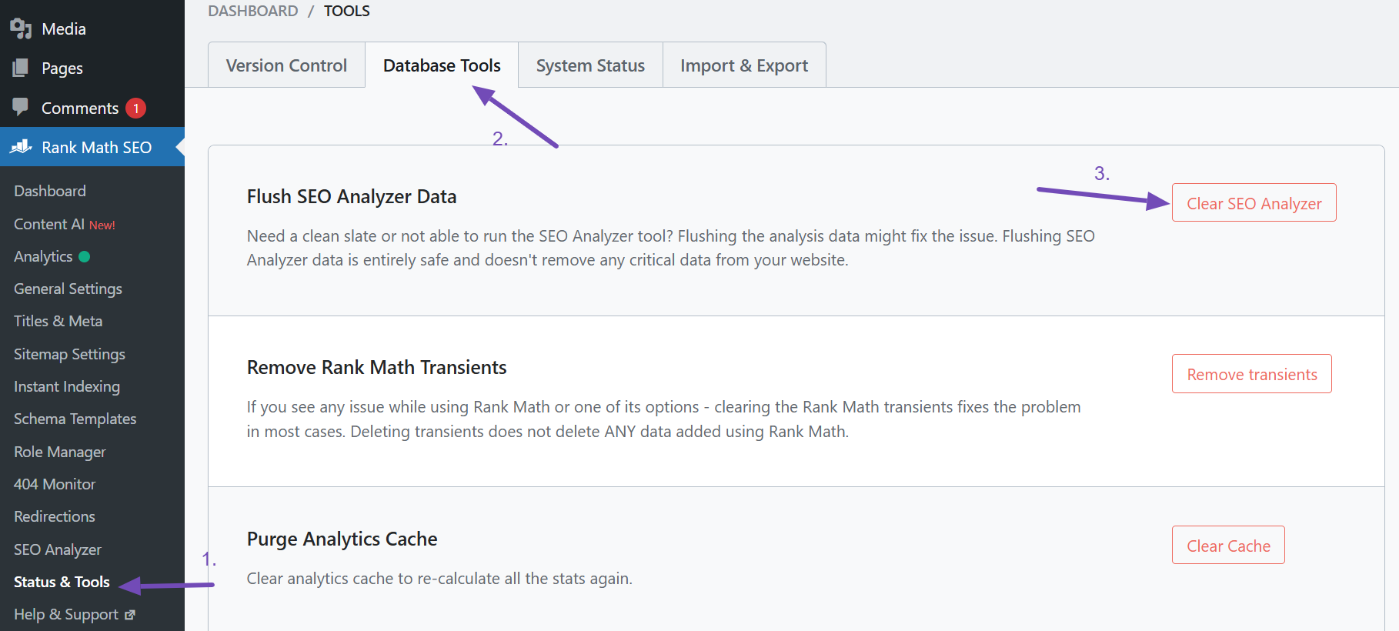Open the Import & Export tab
This screenshot has height=631, width=1399.
point(744,65)
